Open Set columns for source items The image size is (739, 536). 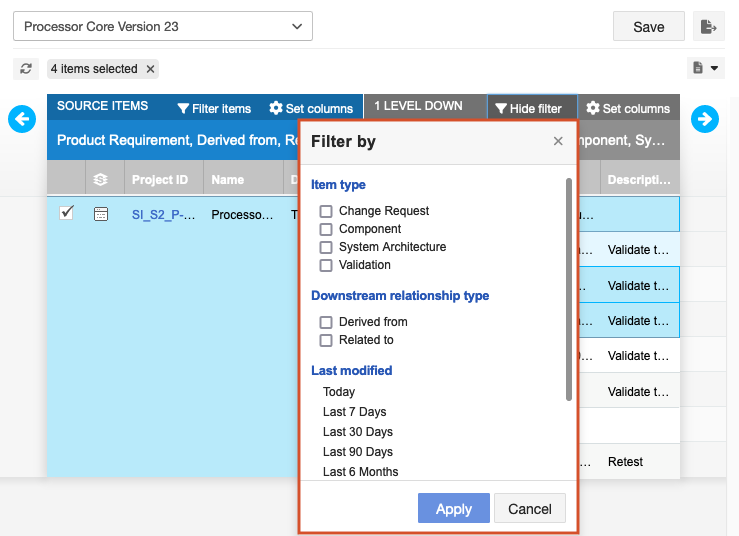point(311,108)
